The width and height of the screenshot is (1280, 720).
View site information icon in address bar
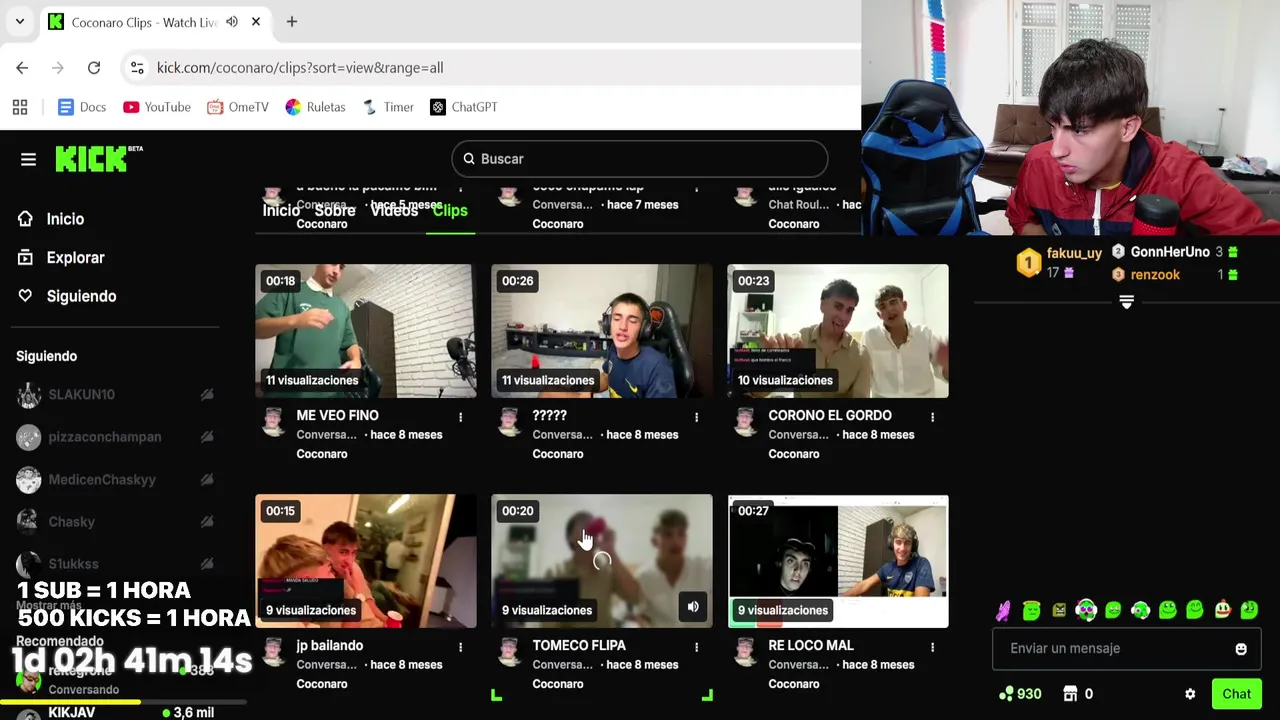tap(137, 68)
